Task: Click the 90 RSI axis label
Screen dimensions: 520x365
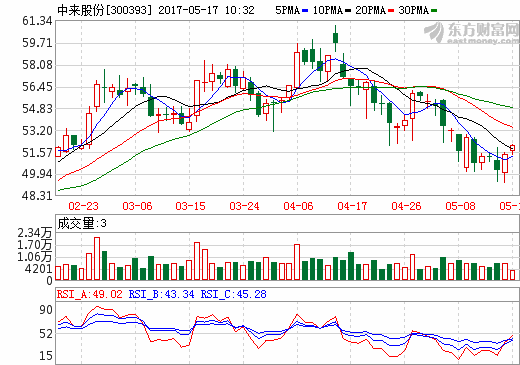Action: pos(46,310)
